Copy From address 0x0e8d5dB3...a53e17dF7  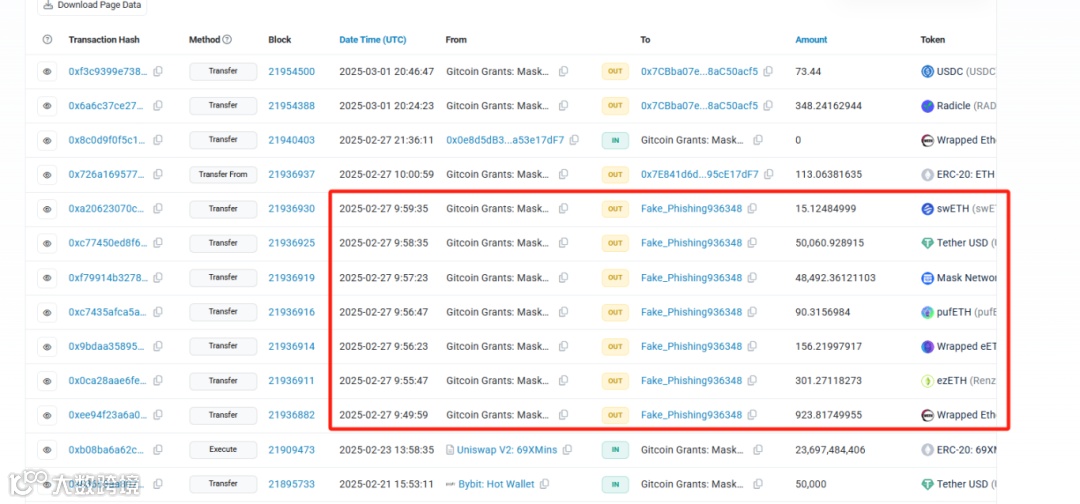coord(574,140)
